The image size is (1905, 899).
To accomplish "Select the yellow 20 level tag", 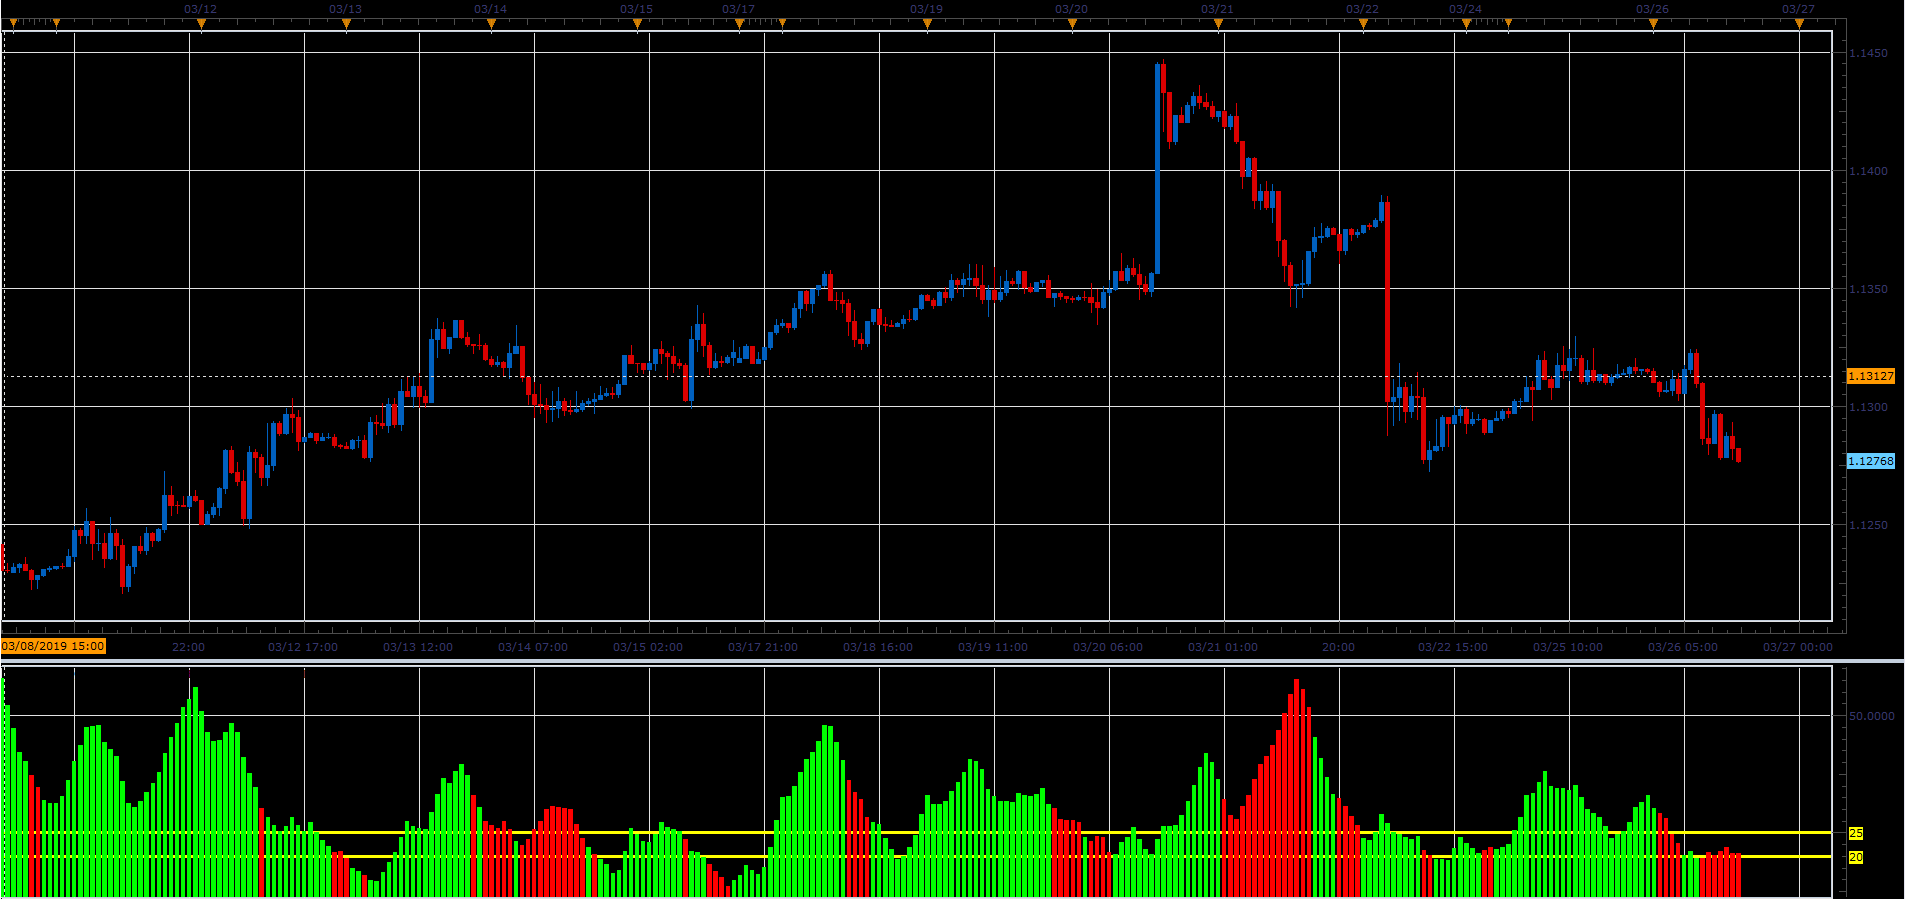I will pyautogui.click(x=1856, y=857).
